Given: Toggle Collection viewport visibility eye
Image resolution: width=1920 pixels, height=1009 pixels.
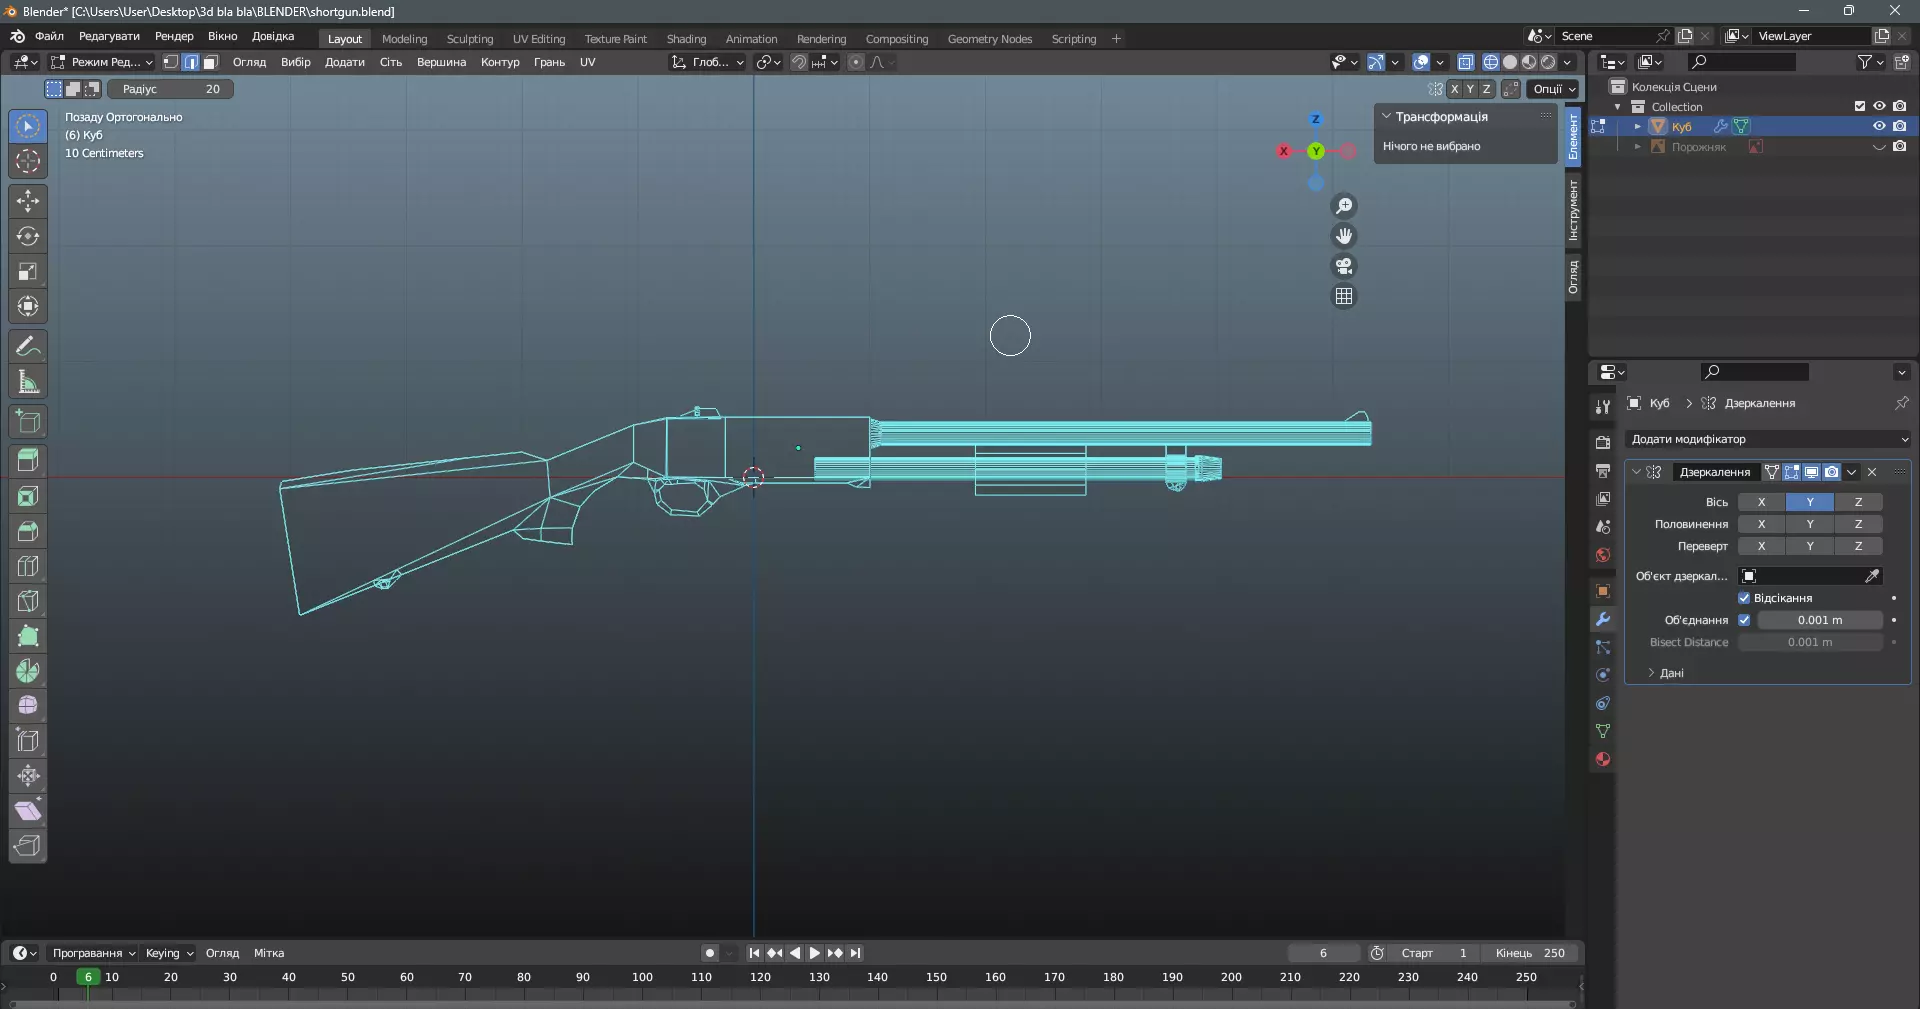Looking at the screenshot, I should pyautogui.click(x=1879, y=106).
